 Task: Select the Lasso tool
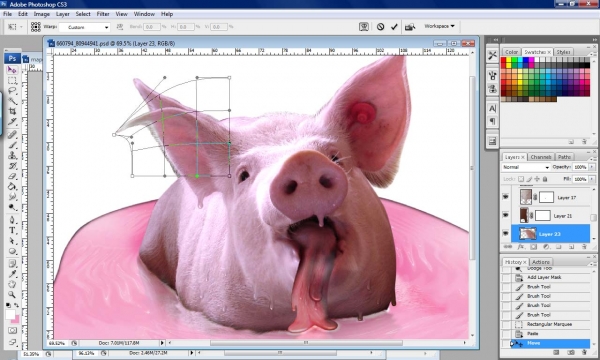point(12,91)
